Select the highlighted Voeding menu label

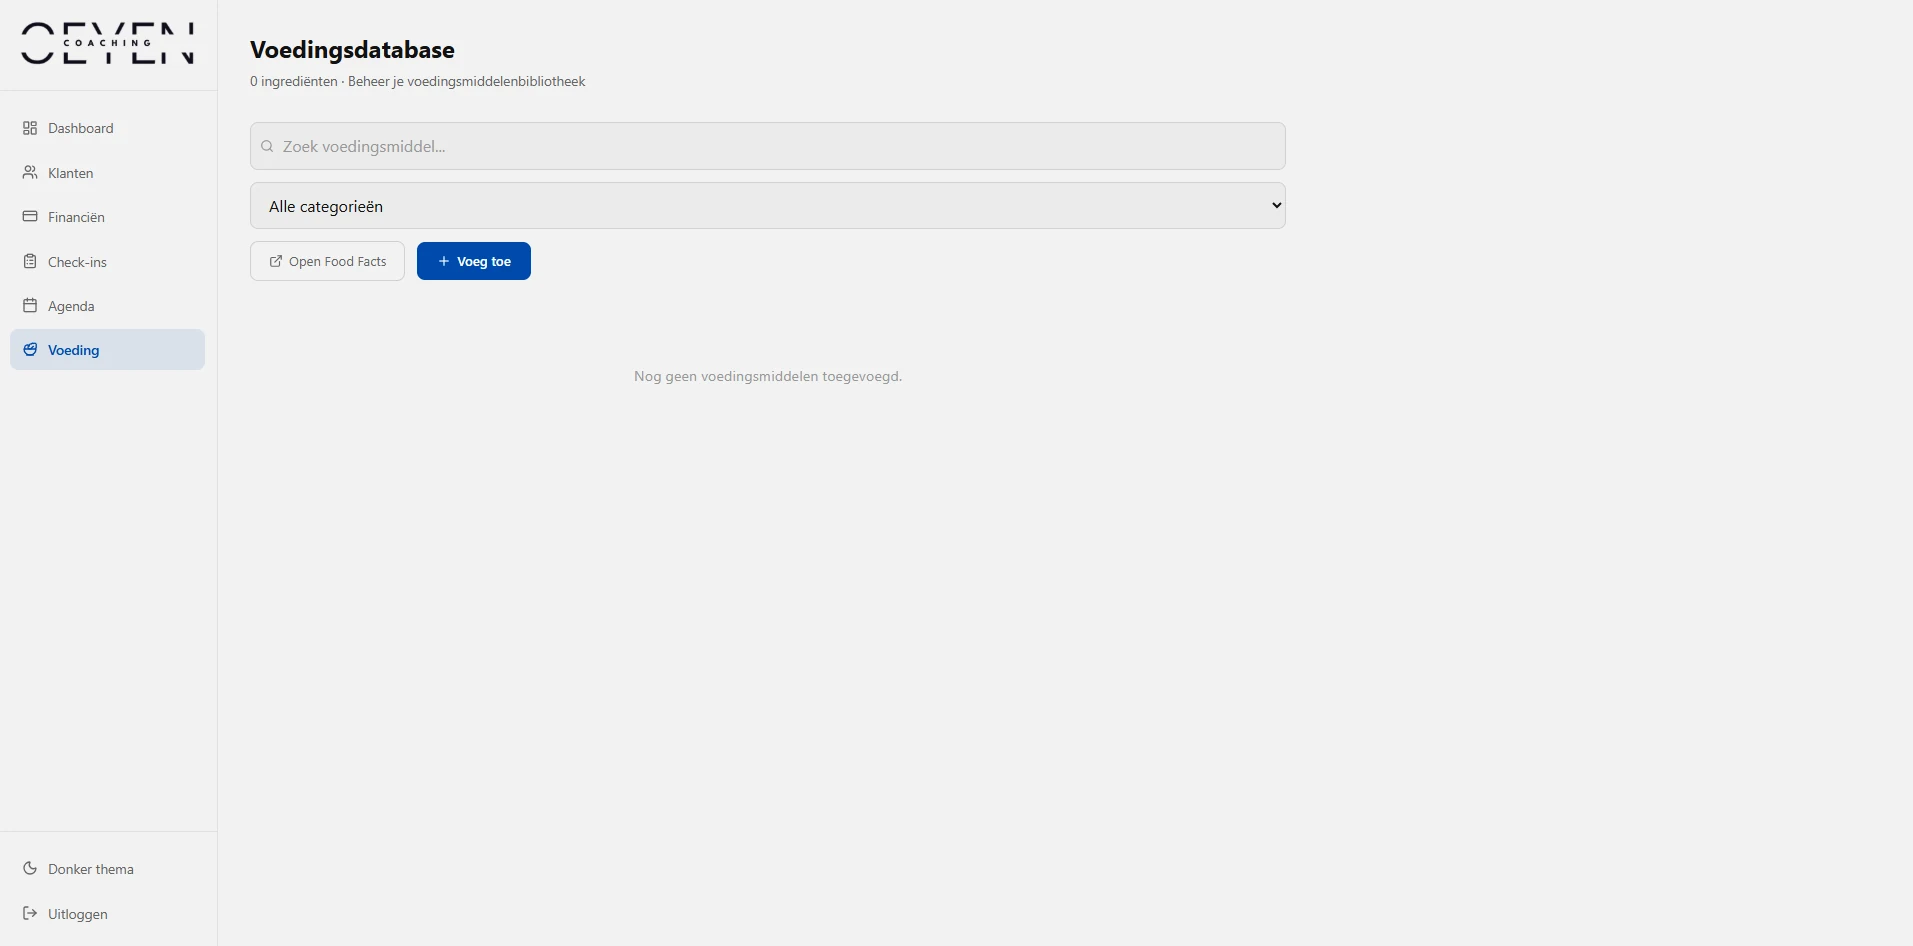pos(74,350)
